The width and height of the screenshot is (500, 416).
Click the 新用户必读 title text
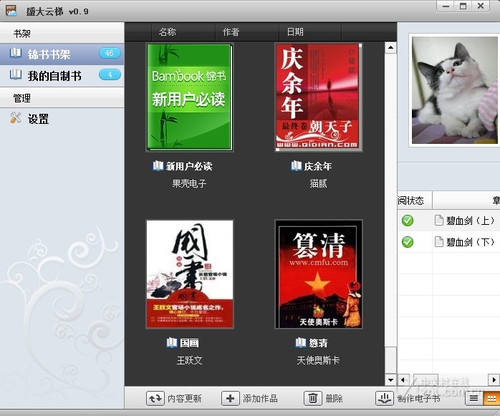[x=189, y=166]
